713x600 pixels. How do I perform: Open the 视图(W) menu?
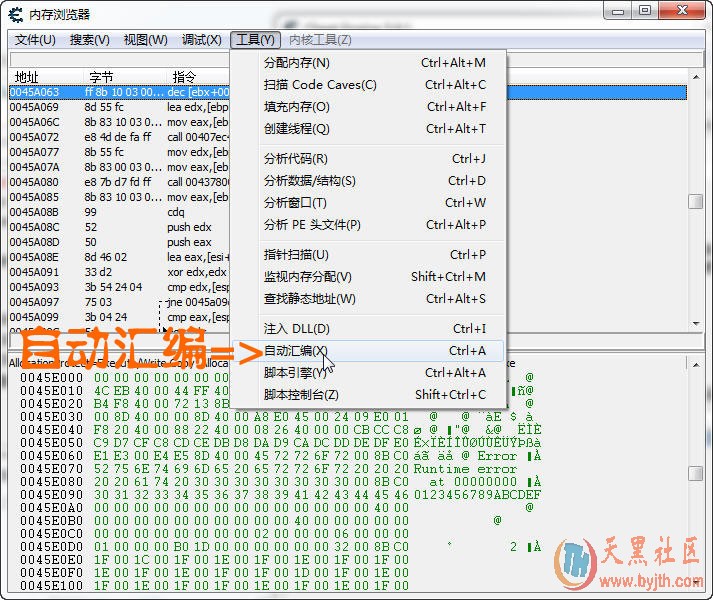click(145, 40)
